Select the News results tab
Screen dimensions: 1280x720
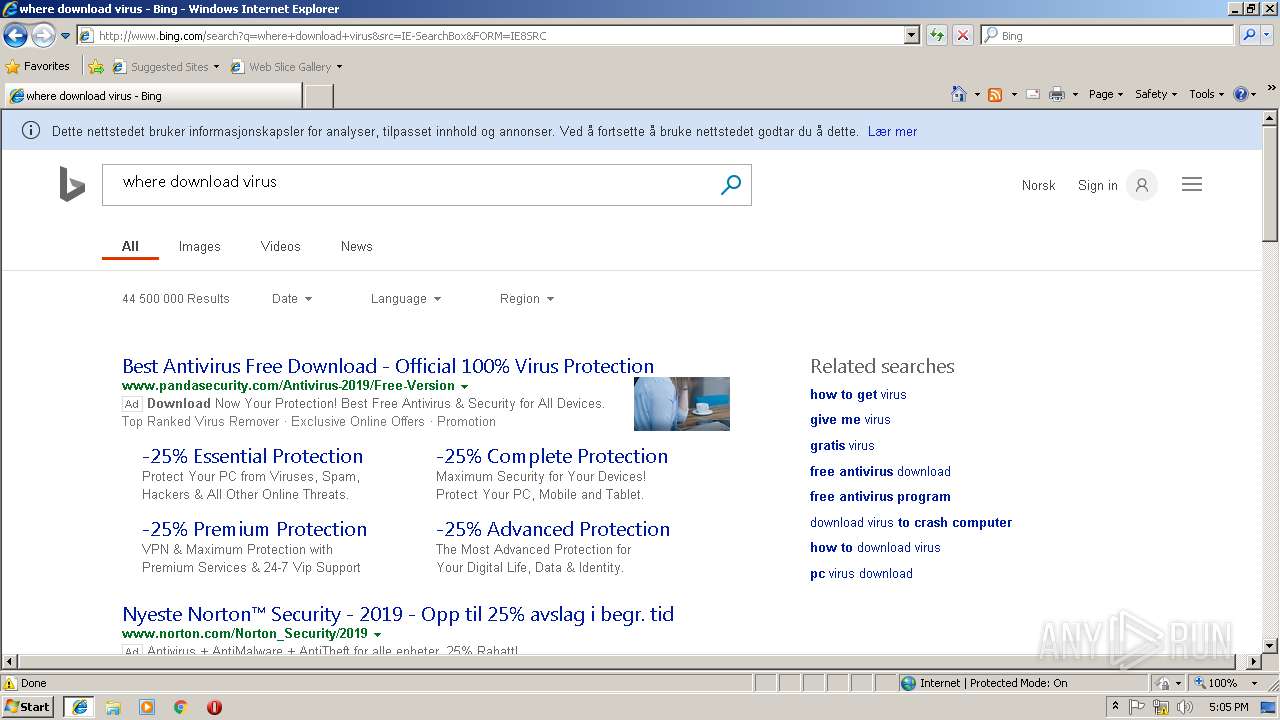click(x=356, y=246)
